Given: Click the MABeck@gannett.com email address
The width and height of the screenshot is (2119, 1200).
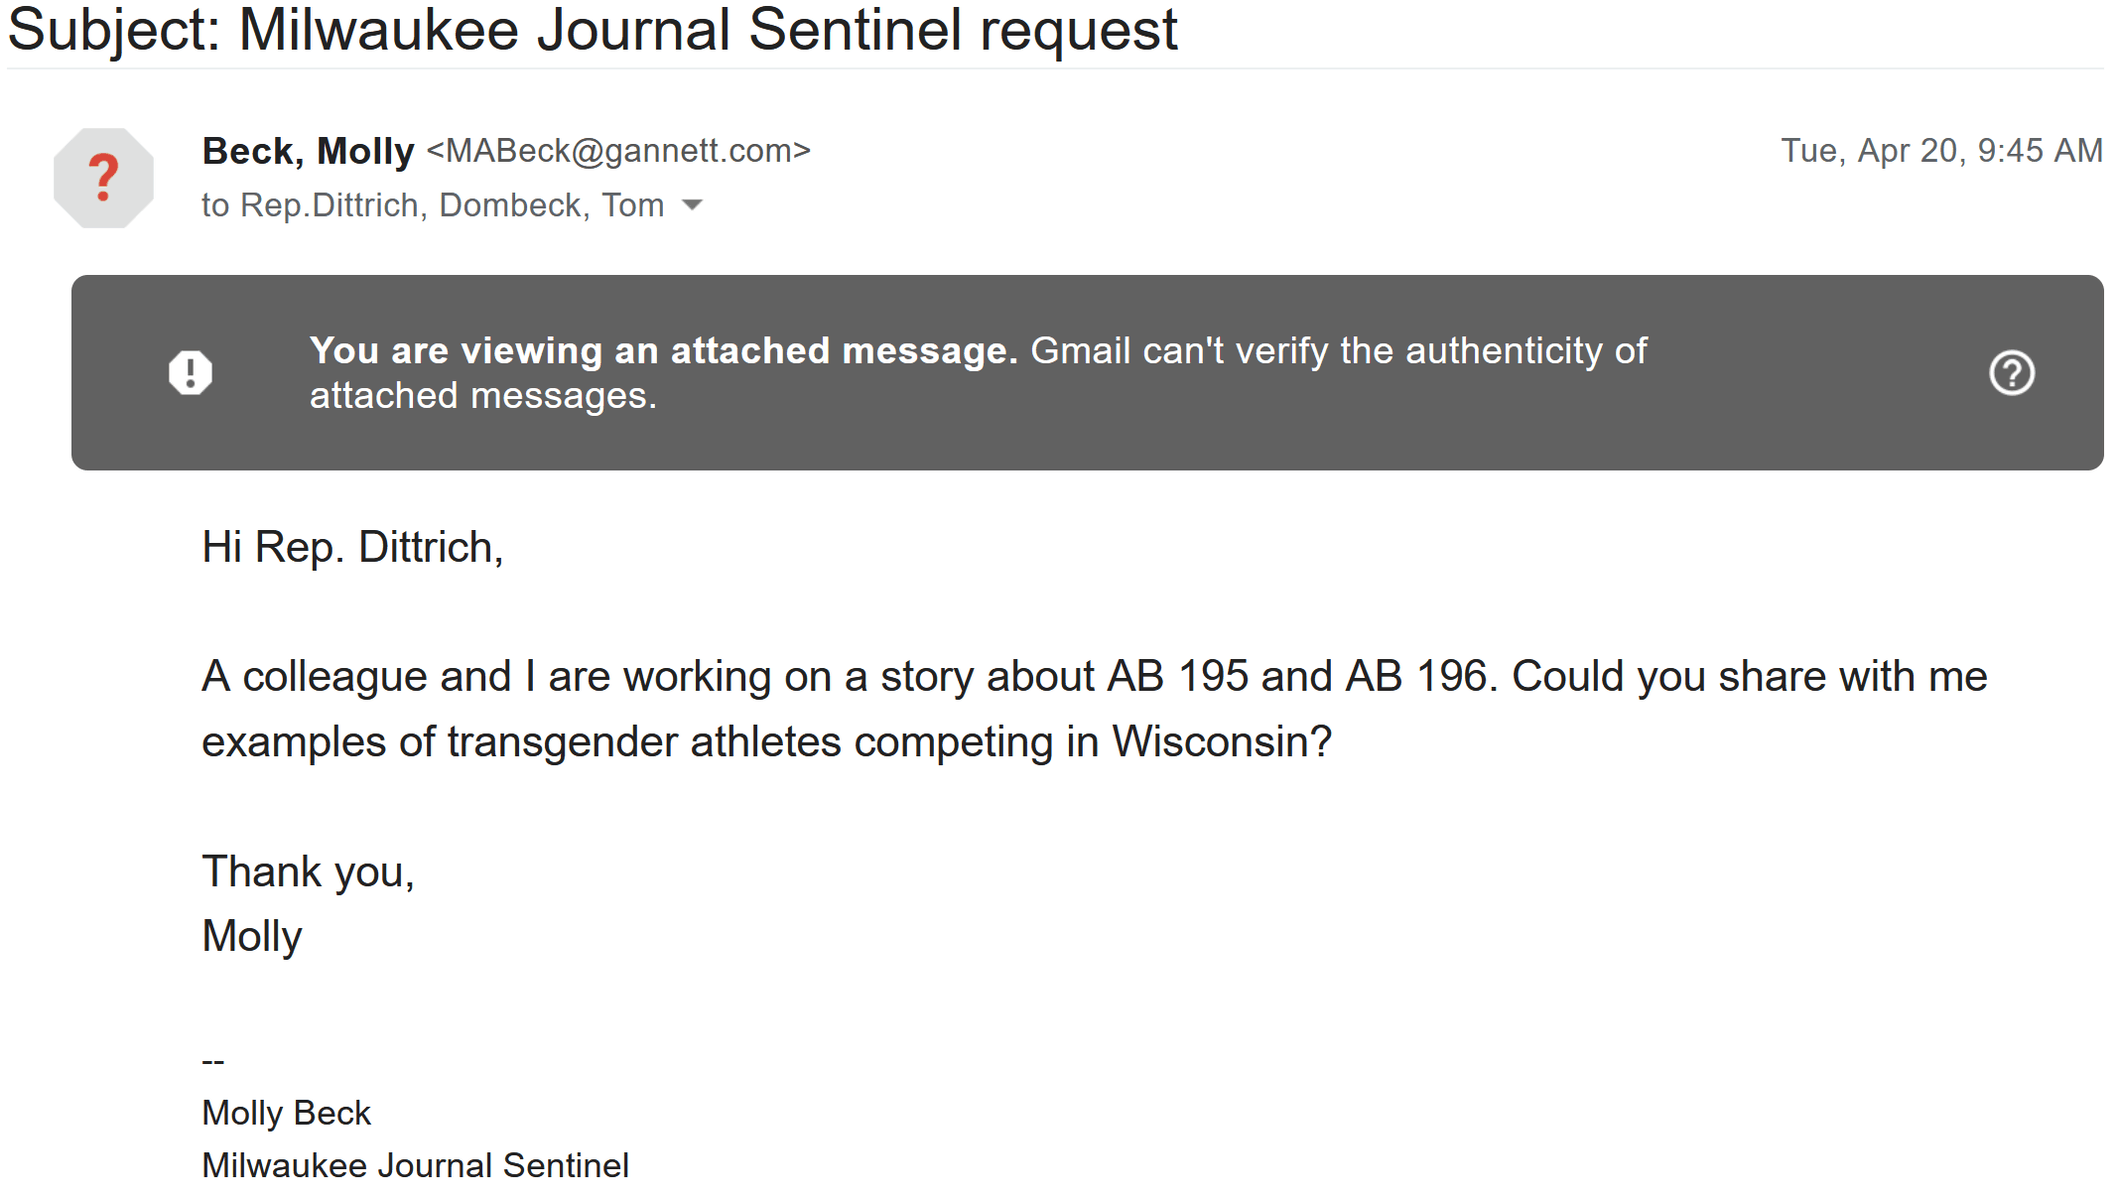Looking at the screenshot, I should coord(618,151).
